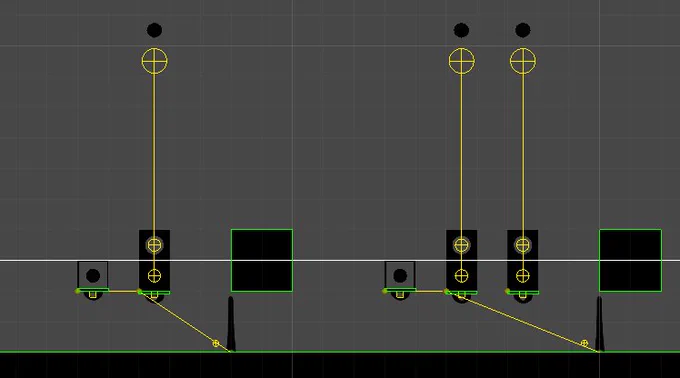
Task: Click green anchor dot at rightmost tall block base
Action: [x=507, y=291]
